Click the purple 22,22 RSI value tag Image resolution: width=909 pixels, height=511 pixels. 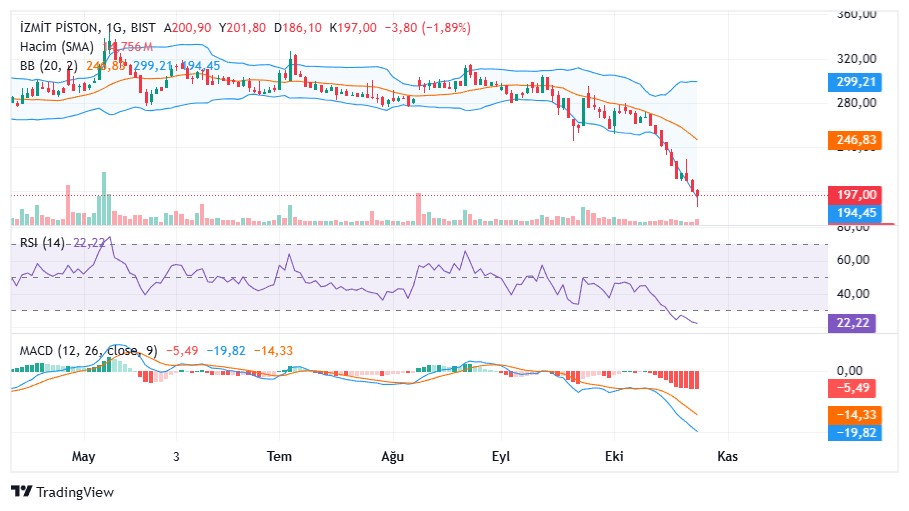[x=852, y=322]
